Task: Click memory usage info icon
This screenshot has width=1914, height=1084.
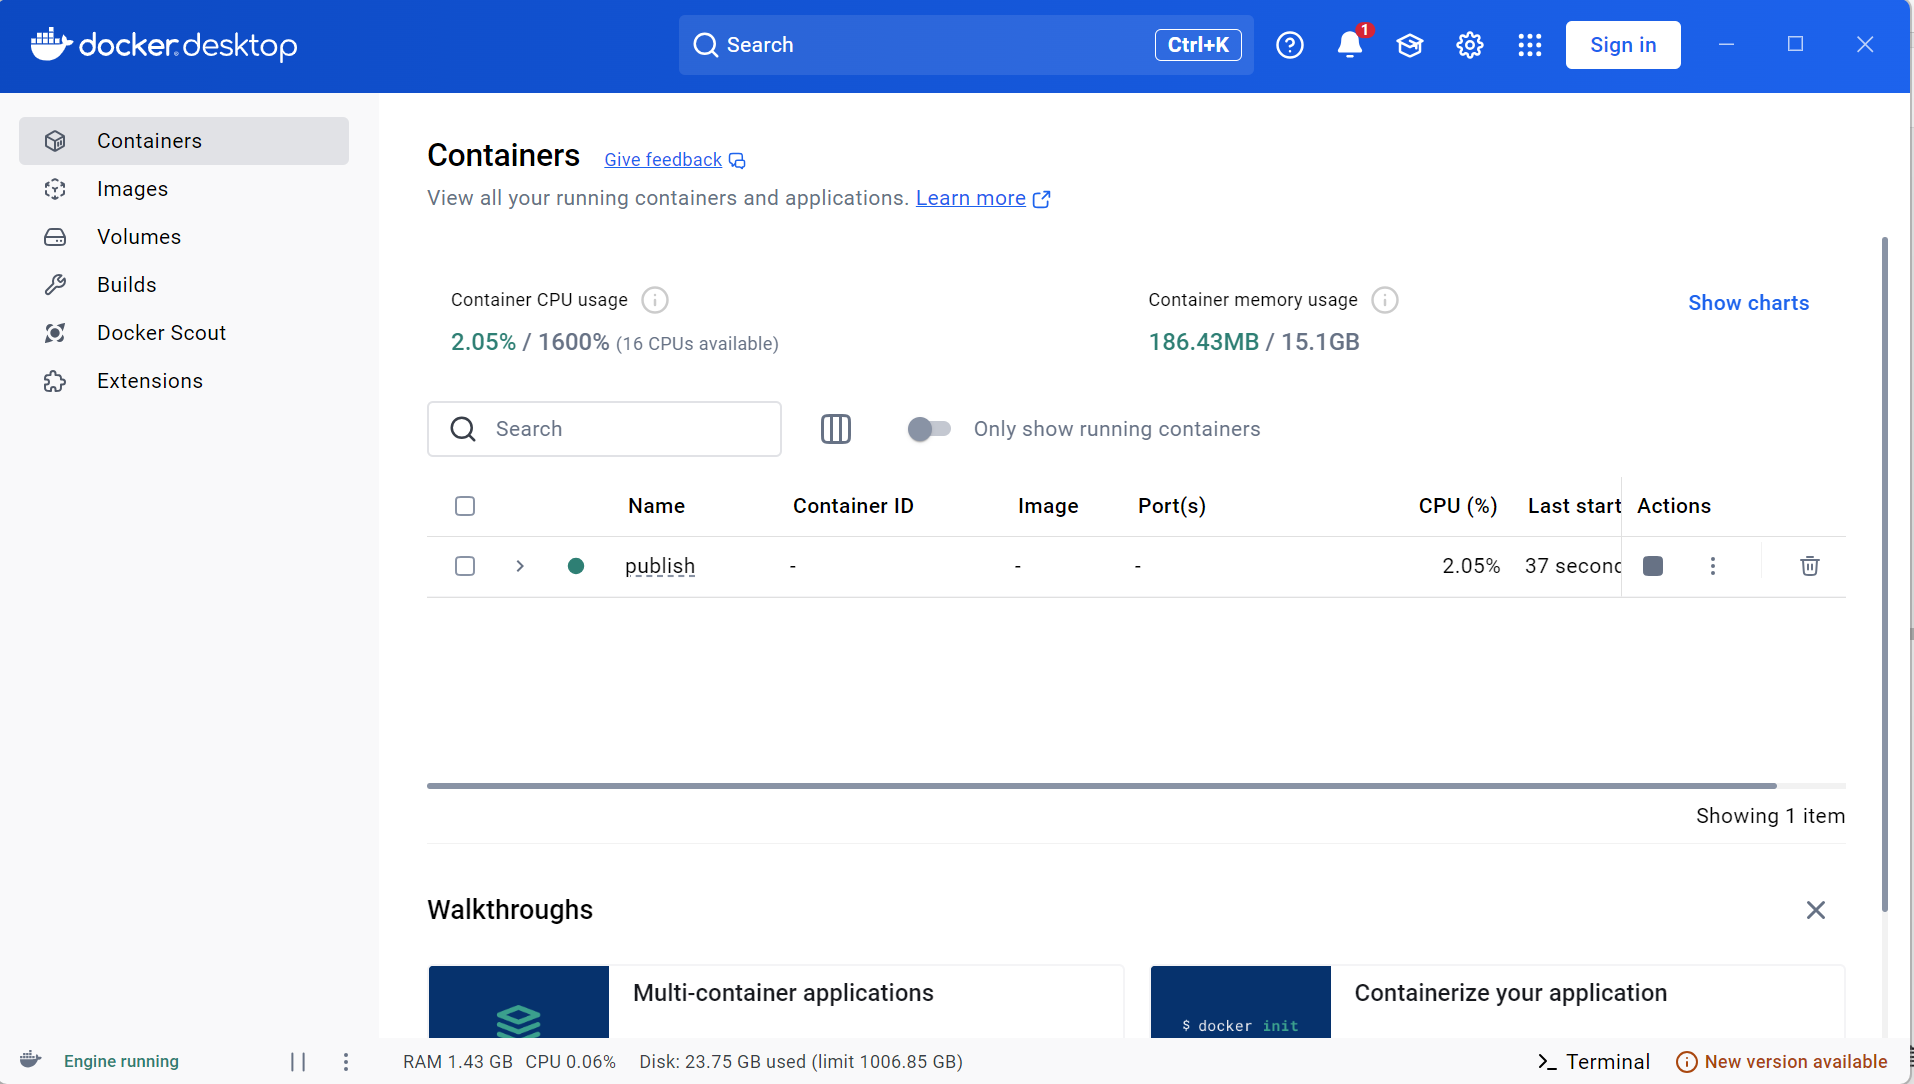Action: (x=1385, y=300)
